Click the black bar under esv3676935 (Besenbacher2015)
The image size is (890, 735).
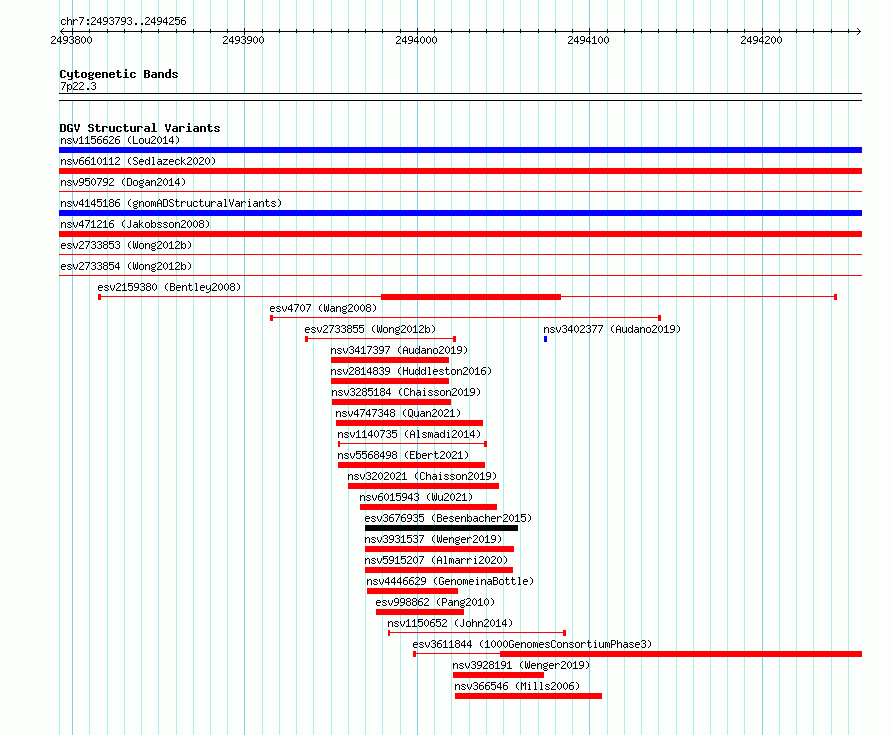441,528
